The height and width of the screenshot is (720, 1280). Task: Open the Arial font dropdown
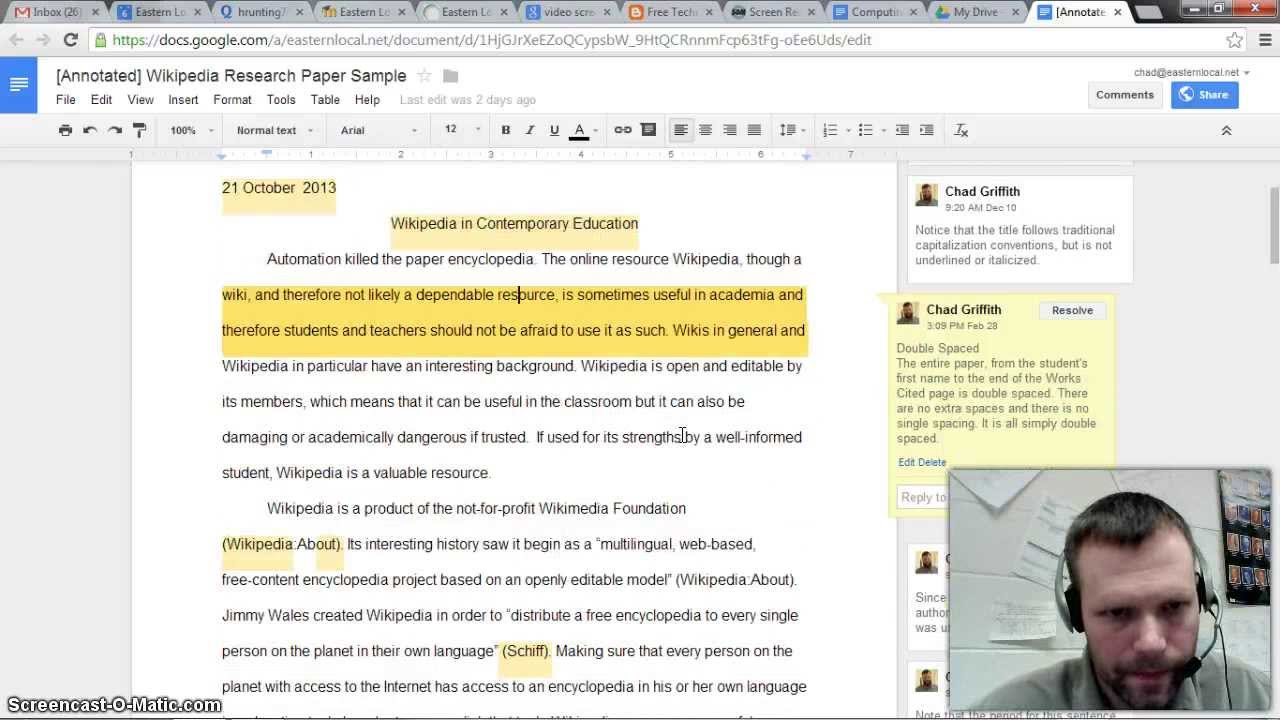coord(379,130)
